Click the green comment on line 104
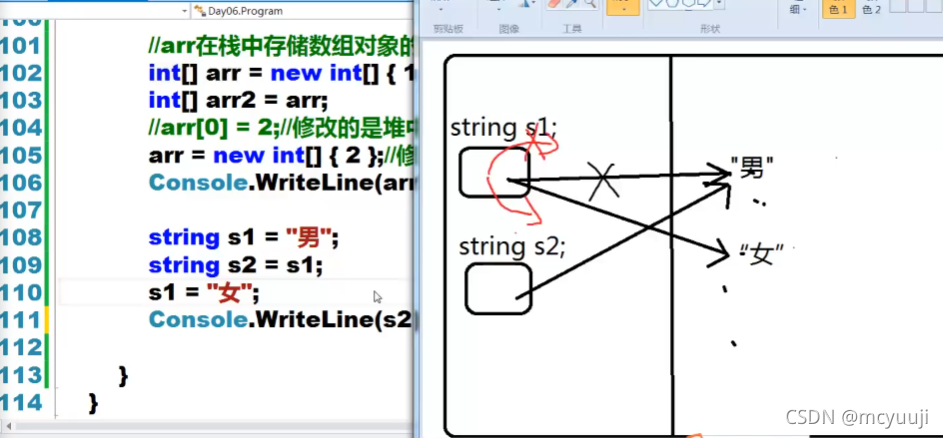943x438 pixels. 281,128
